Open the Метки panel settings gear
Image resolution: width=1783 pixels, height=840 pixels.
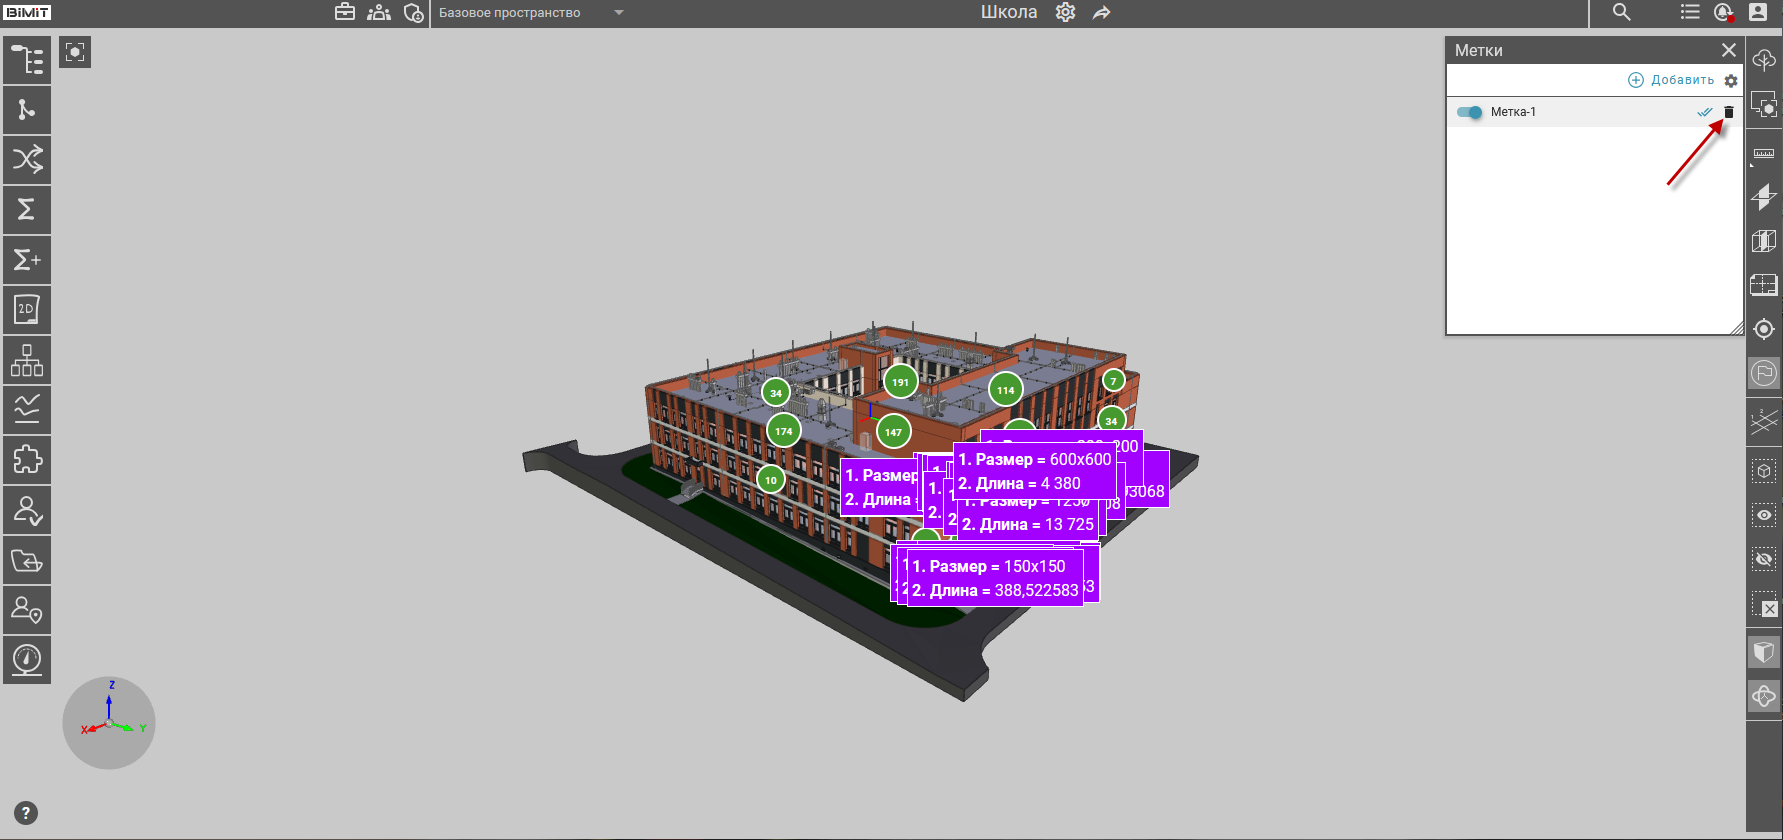(x=1731, y=81)
